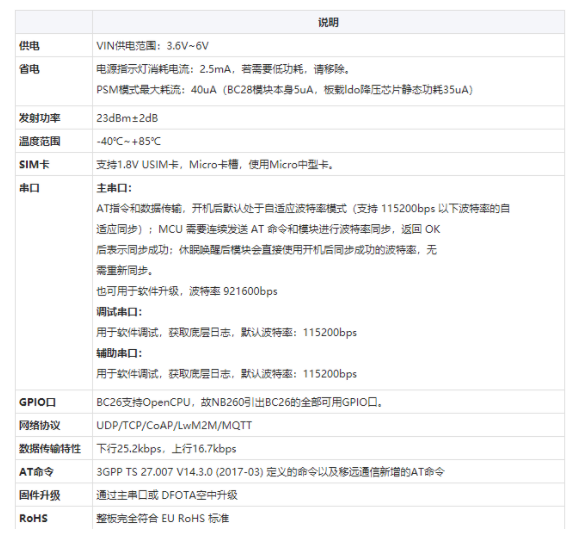Select the 数据传输特性 row label

(50, 448)
